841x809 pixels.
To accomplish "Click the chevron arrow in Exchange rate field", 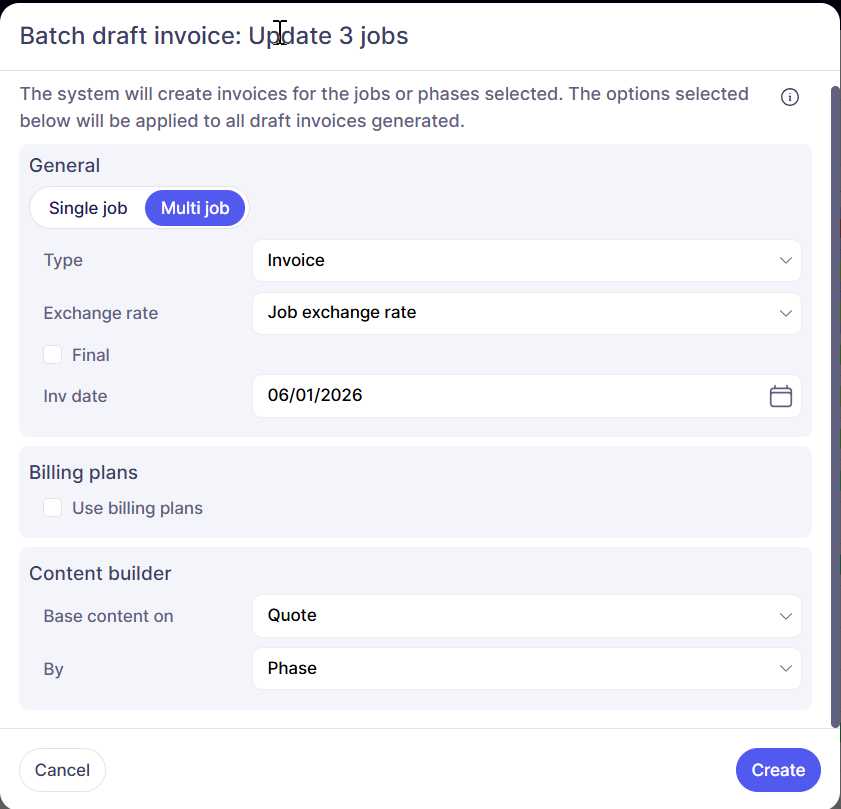I will point(785,313).
